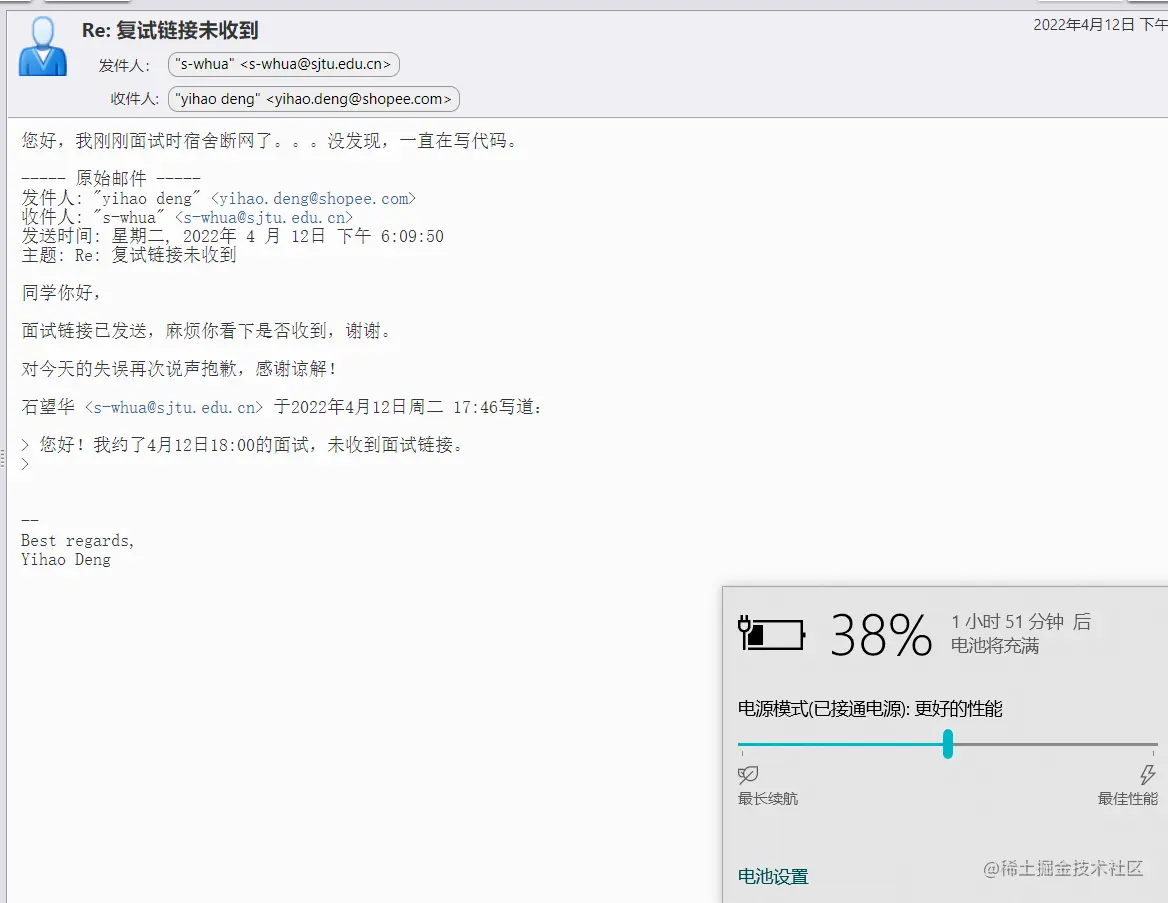Click the 发件人 contact pill for s-whua
Screen dimensions: 1168x903
(283, 64)
